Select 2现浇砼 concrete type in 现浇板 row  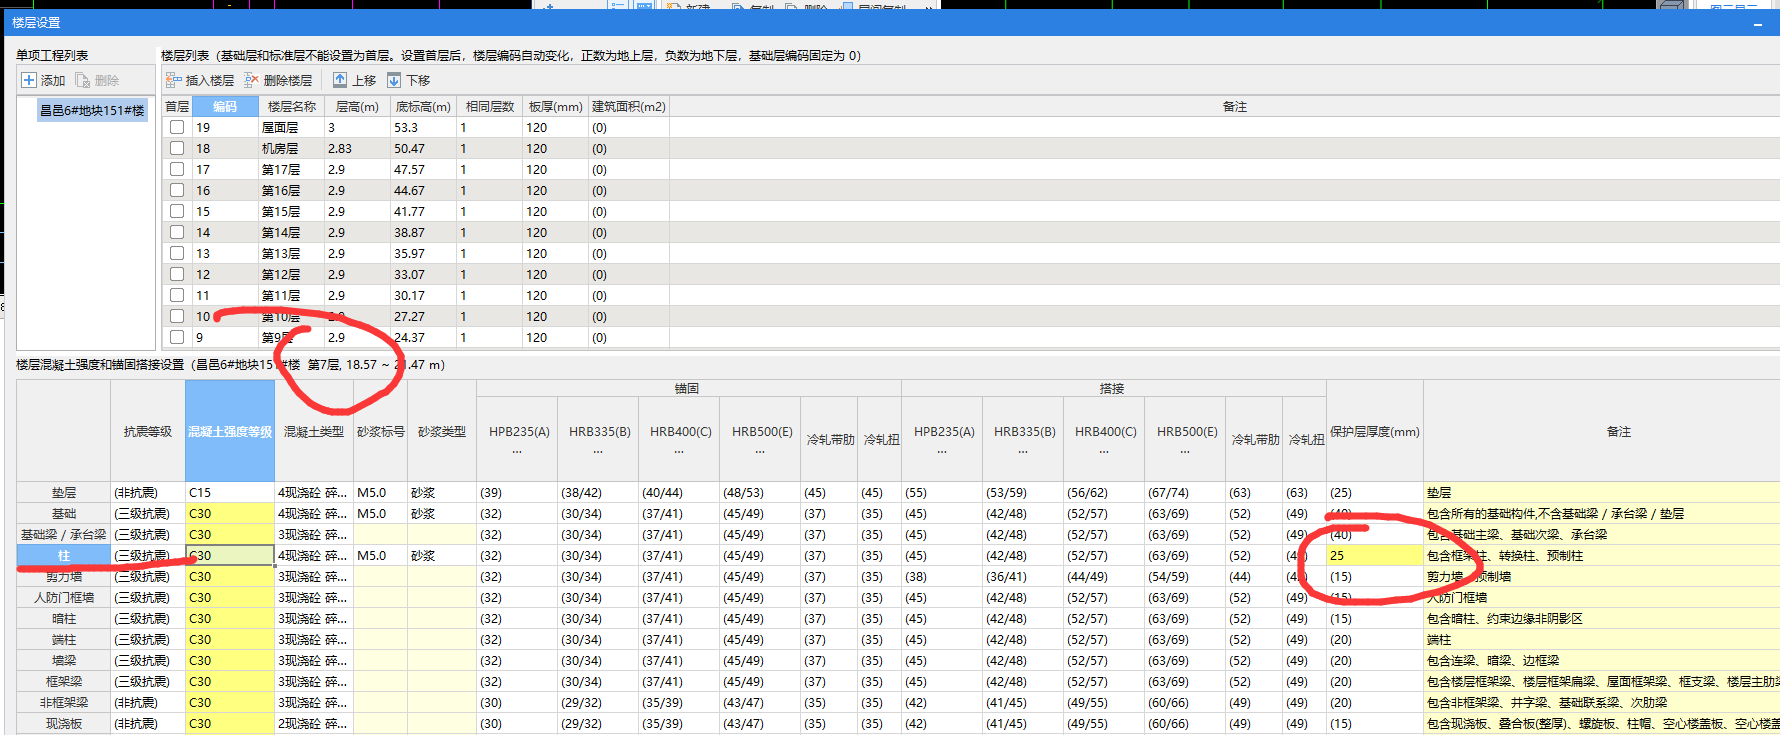click(x=314, y=723)
